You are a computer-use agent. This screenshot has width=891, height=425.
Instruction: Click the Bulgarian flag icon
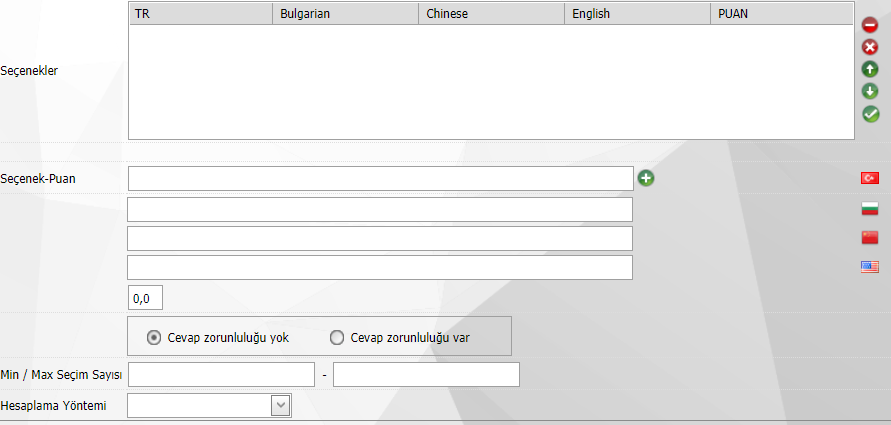(869, 209)
